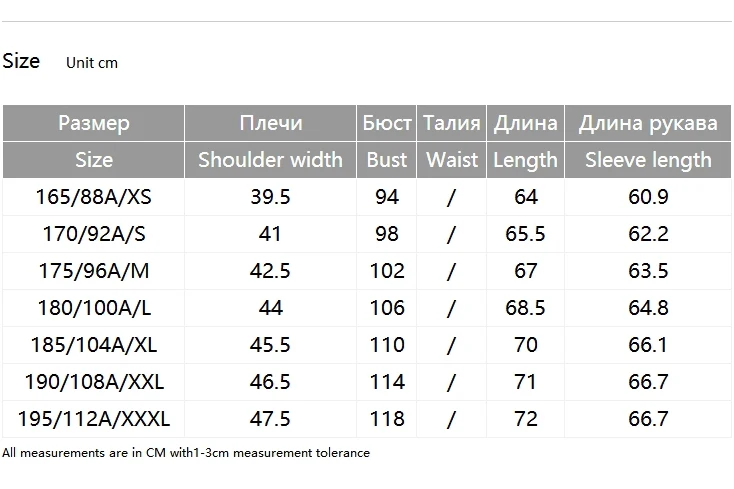Screen dimensions: 734x489
Task: Click the Длина рукава header cell
Action: [x=648, y=123]
